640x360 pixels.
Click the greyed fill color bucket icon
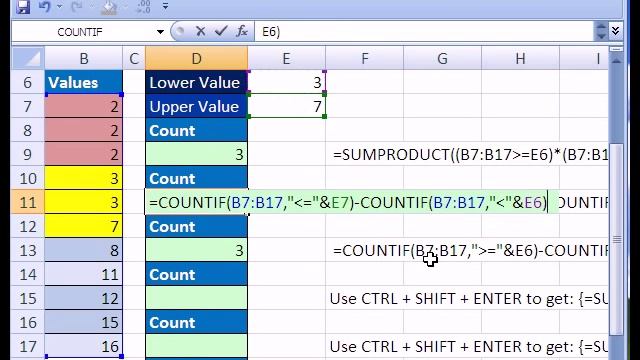(x=109, y=7)
